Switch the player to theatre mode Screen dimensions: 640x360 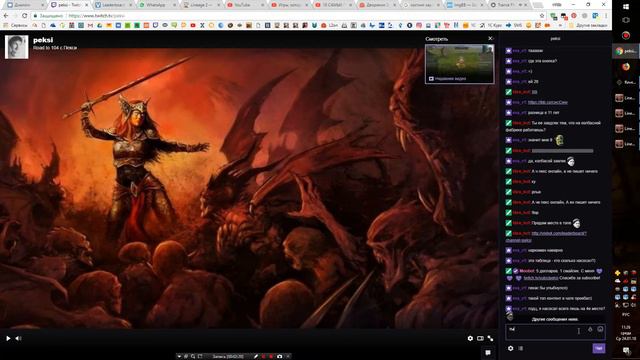pyautogui.click(x=480, y=338)
